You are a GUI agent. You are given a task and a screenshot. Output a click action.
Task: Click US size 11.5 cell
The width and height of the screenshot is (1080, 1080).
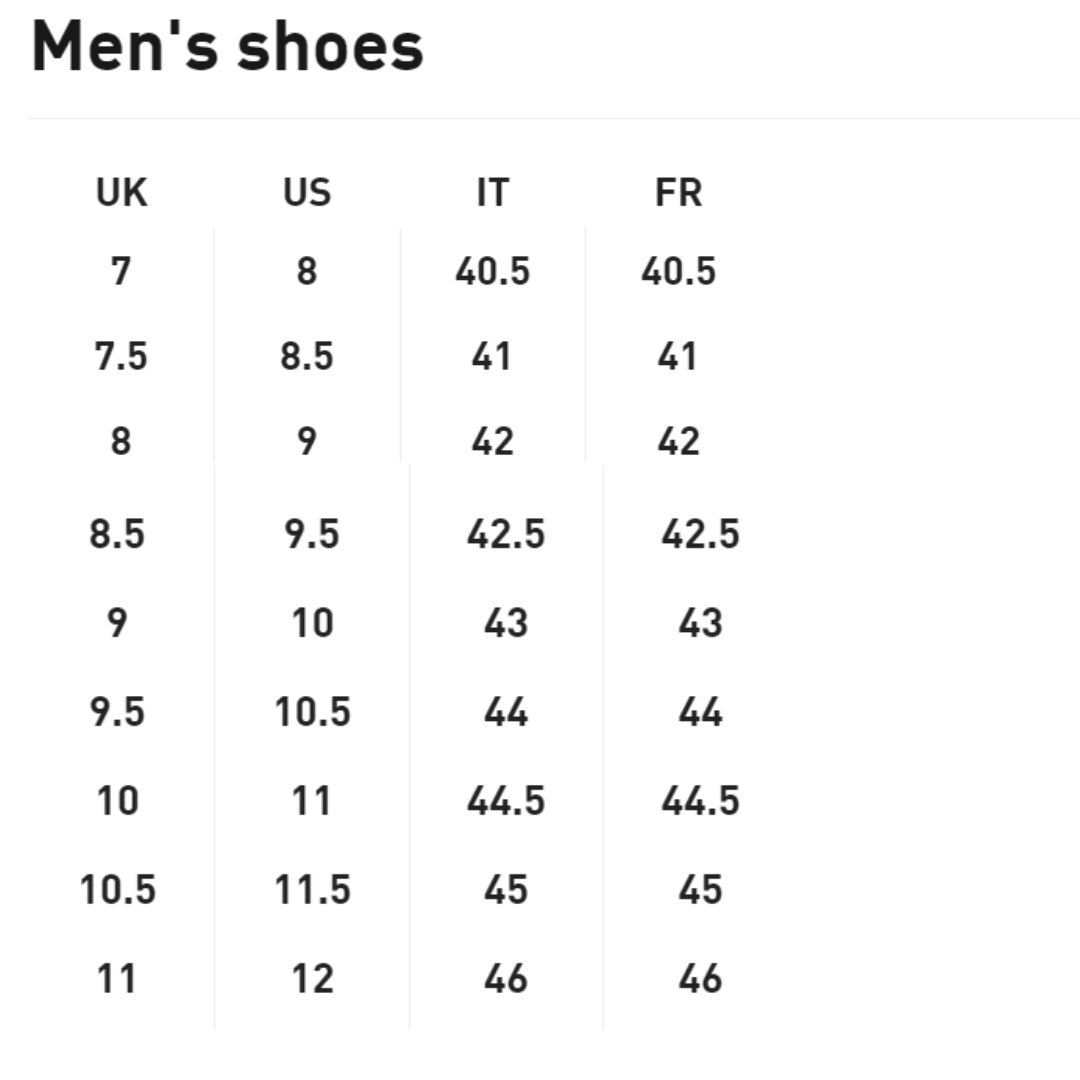coord(313,889)
